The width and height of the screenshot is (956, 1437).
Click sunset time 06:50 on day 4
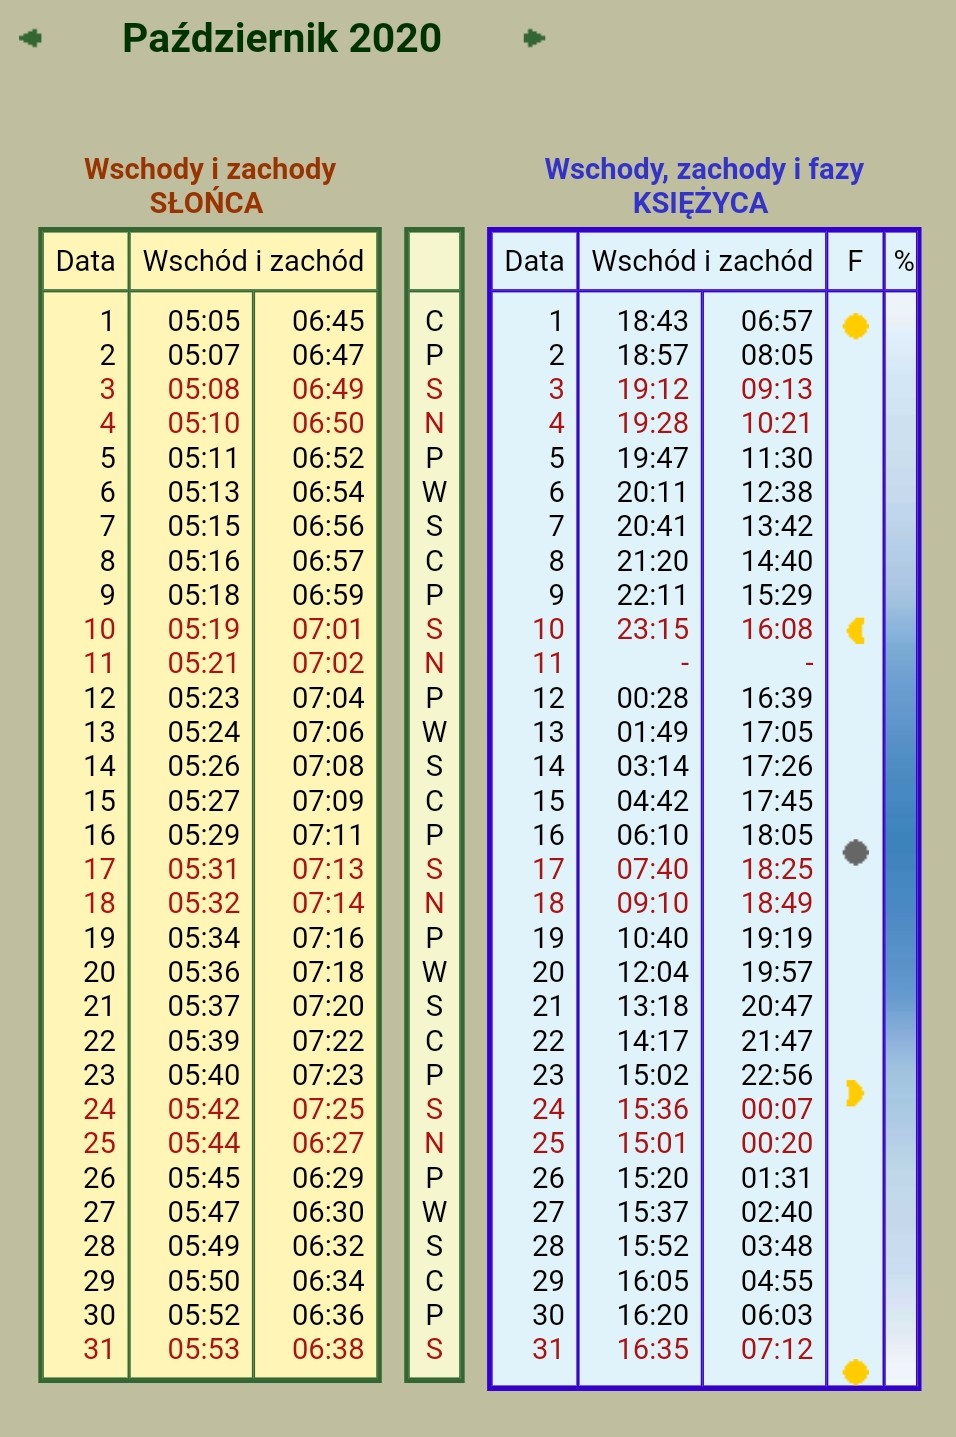(x=328, y=423)
